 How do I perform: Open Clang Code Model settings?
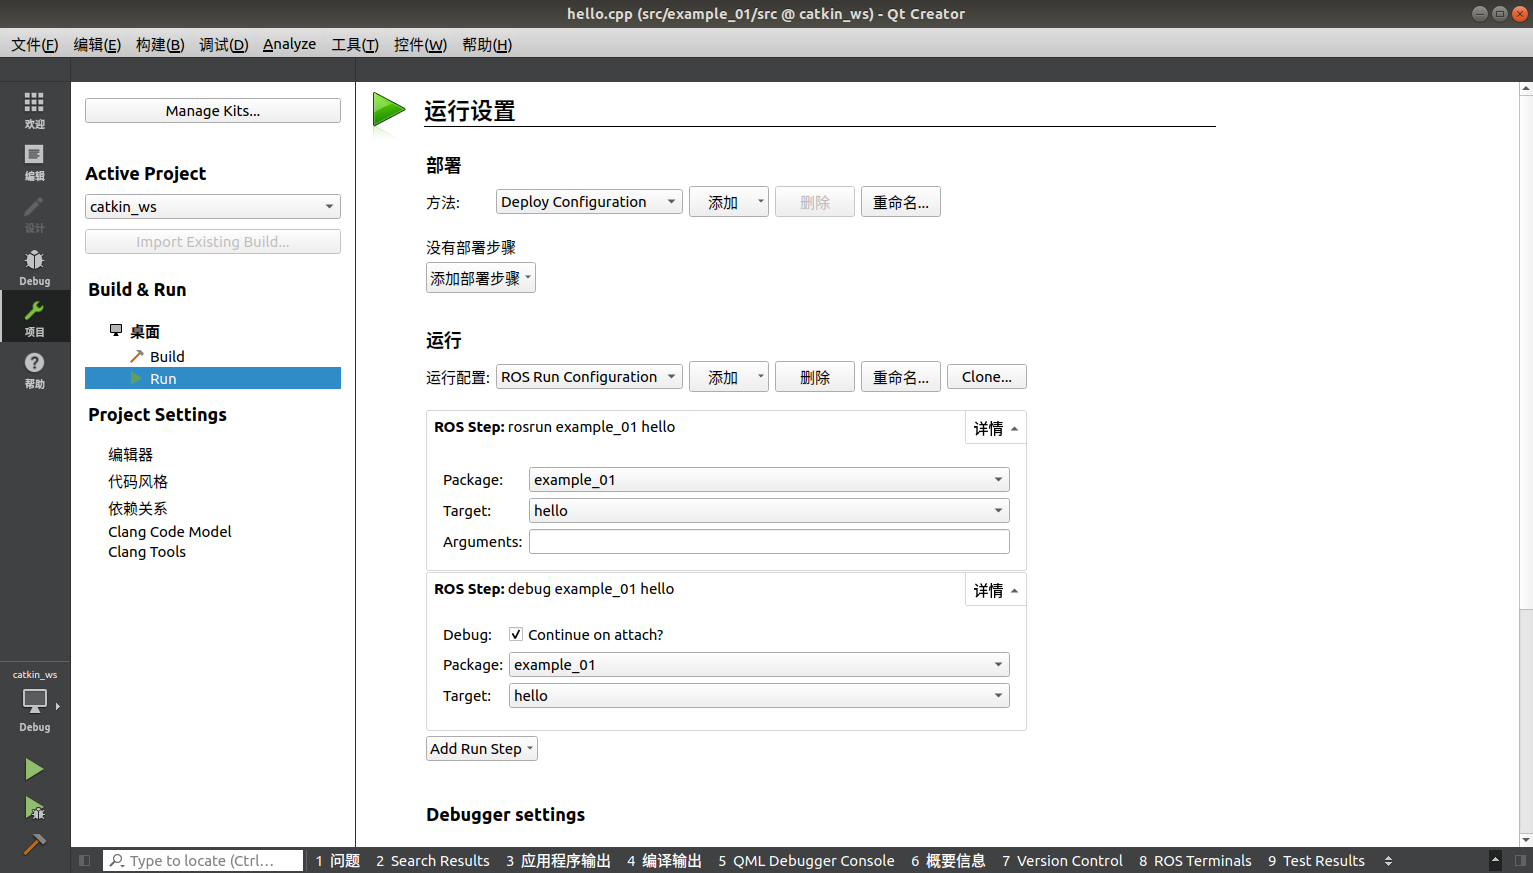pyautogui.click(x=170, y=531)
